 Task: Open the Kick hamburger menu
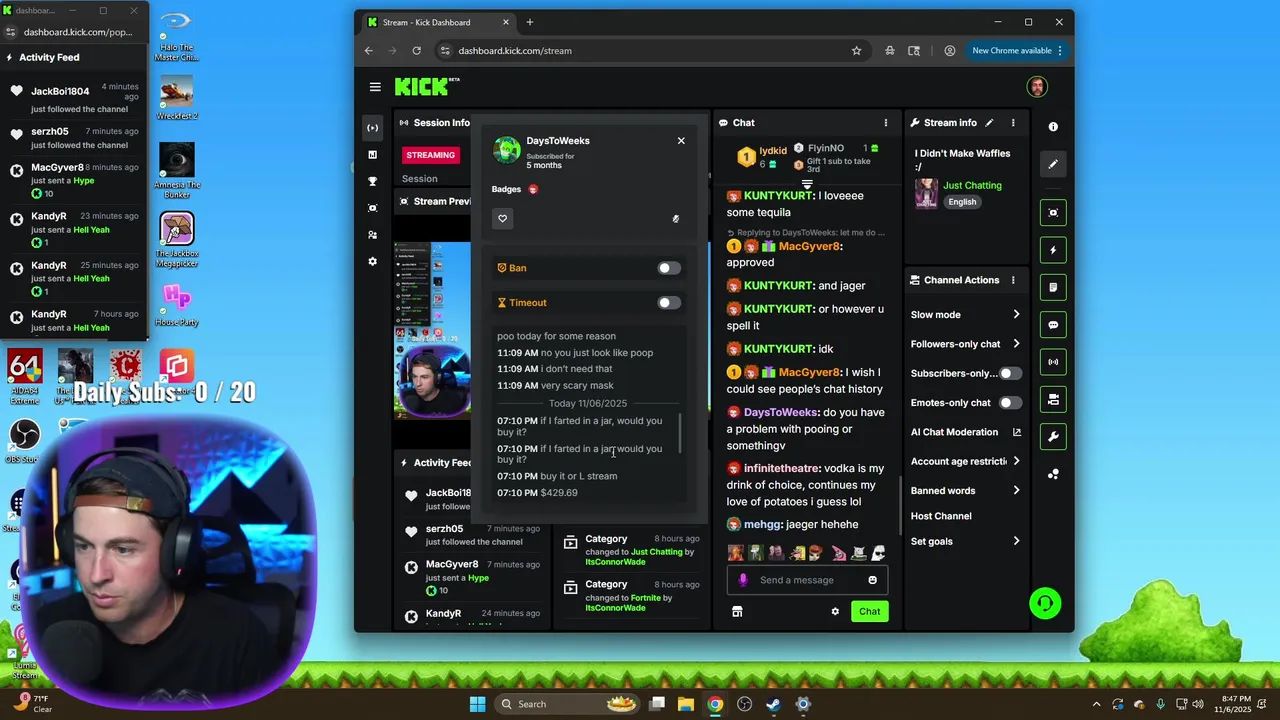(375, 87)
